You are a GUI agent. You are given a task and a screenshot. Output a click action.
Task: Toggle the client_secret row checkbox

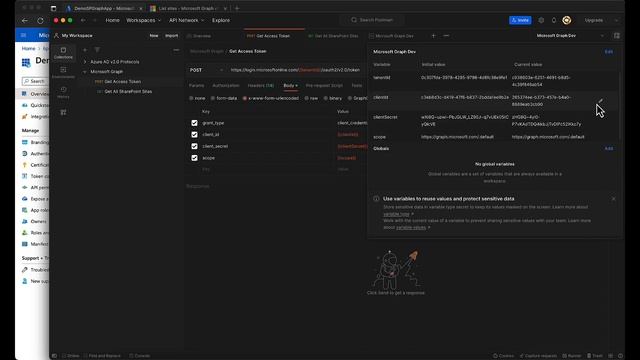(194, 146)
